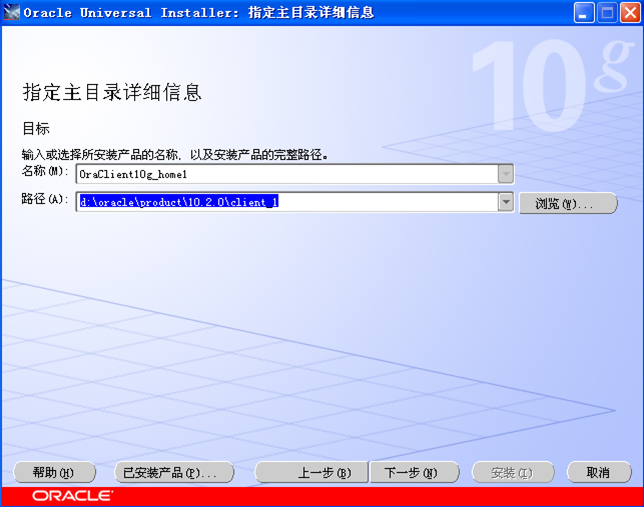
Task: Click the 安装 (I) install button
Action: [x=513, y=472]
